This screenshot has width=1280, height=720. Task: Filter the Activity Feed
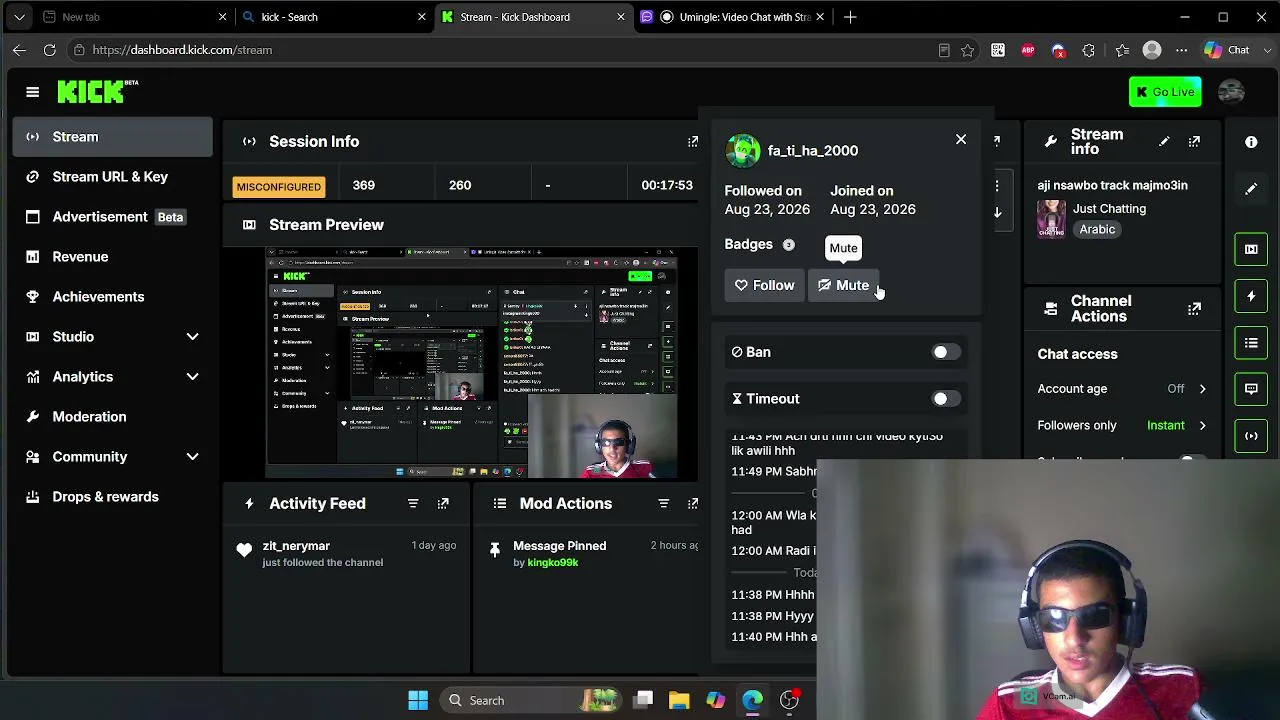[413, 504]
